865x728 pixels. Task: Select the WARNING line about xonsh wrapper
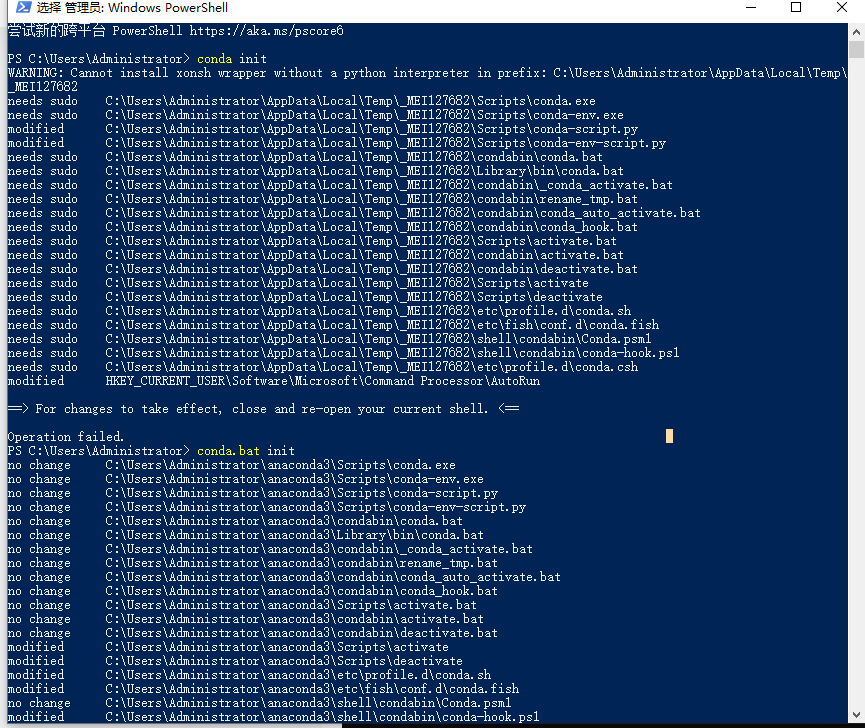pyautogui.click(x=300, y=72)
